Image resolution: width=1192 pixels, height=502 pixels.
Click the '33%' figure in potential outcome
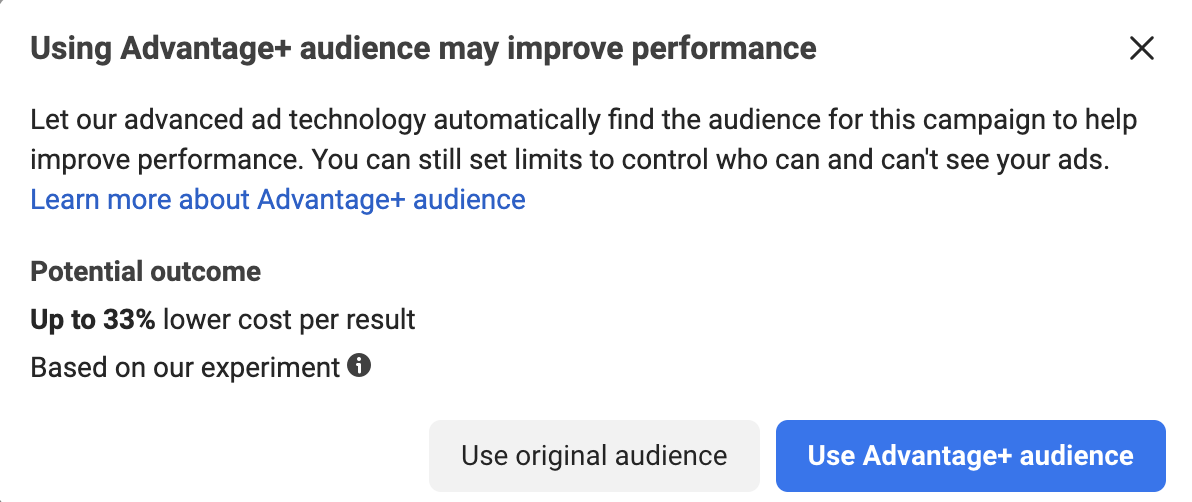tap(129, 319)
